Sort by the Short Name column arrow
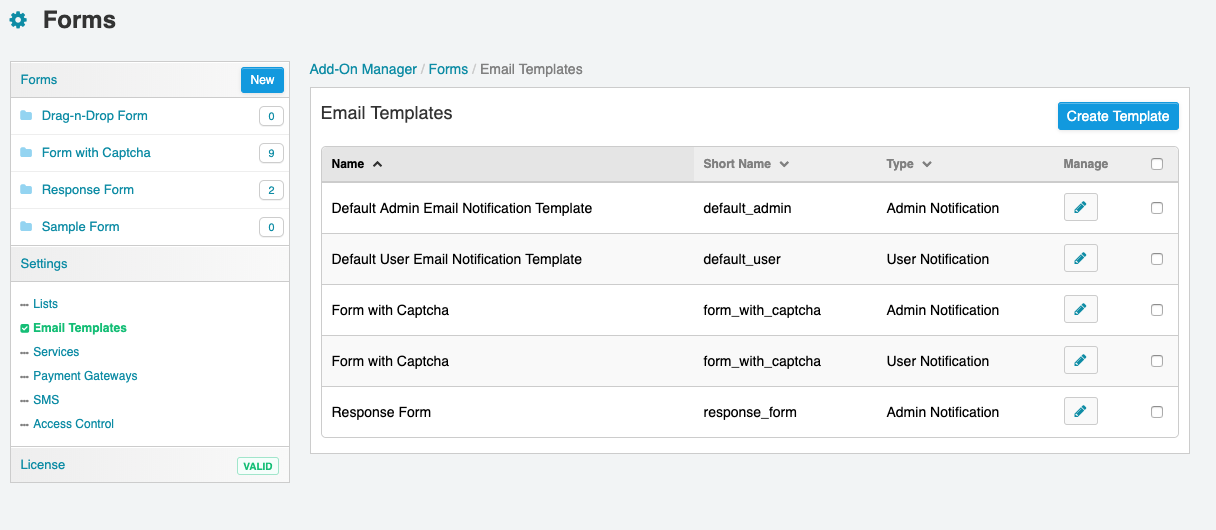Image resolution: width=1216 pixels, height=530 pixels. [784, 164]
